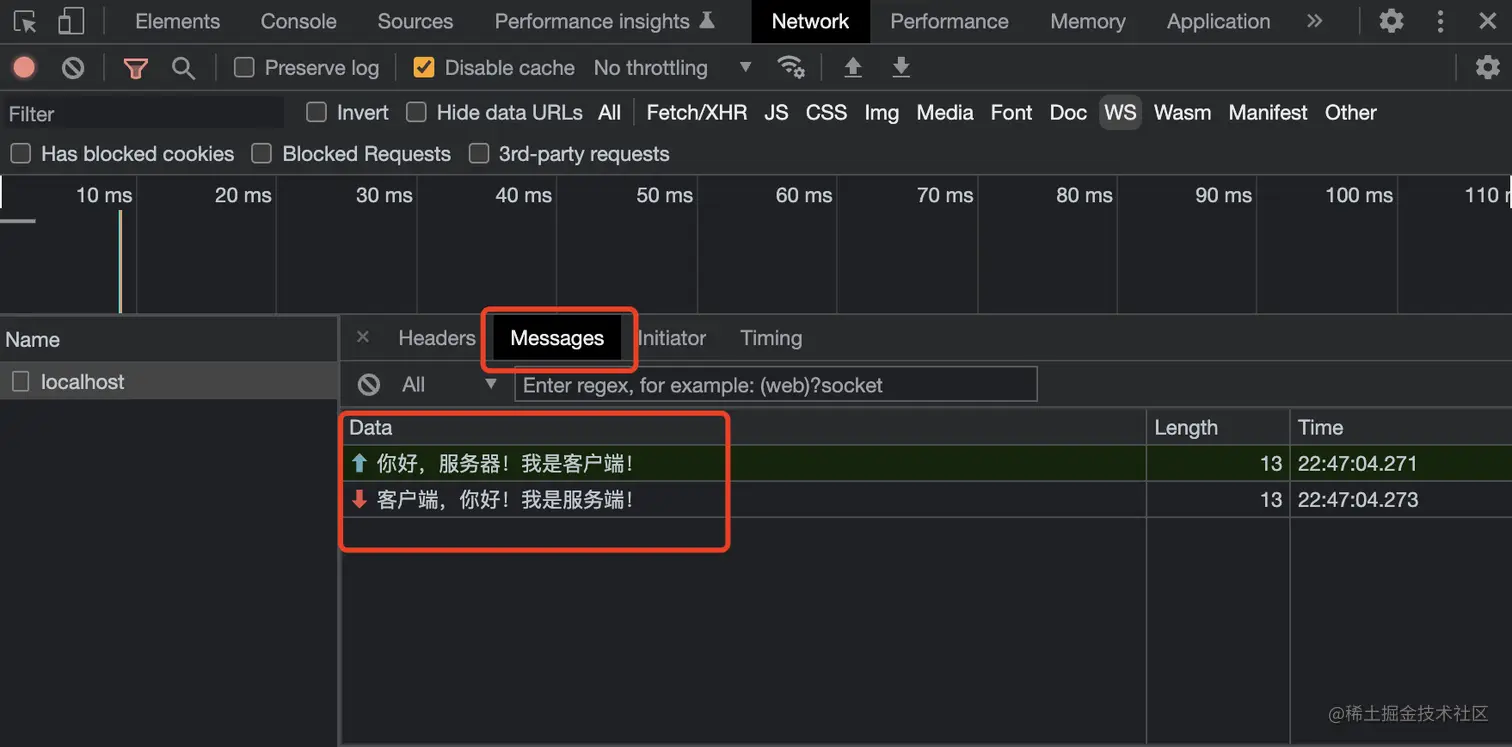Filter by Manifest requests
The image size is (1512, 747).
tap(1268, 113)
